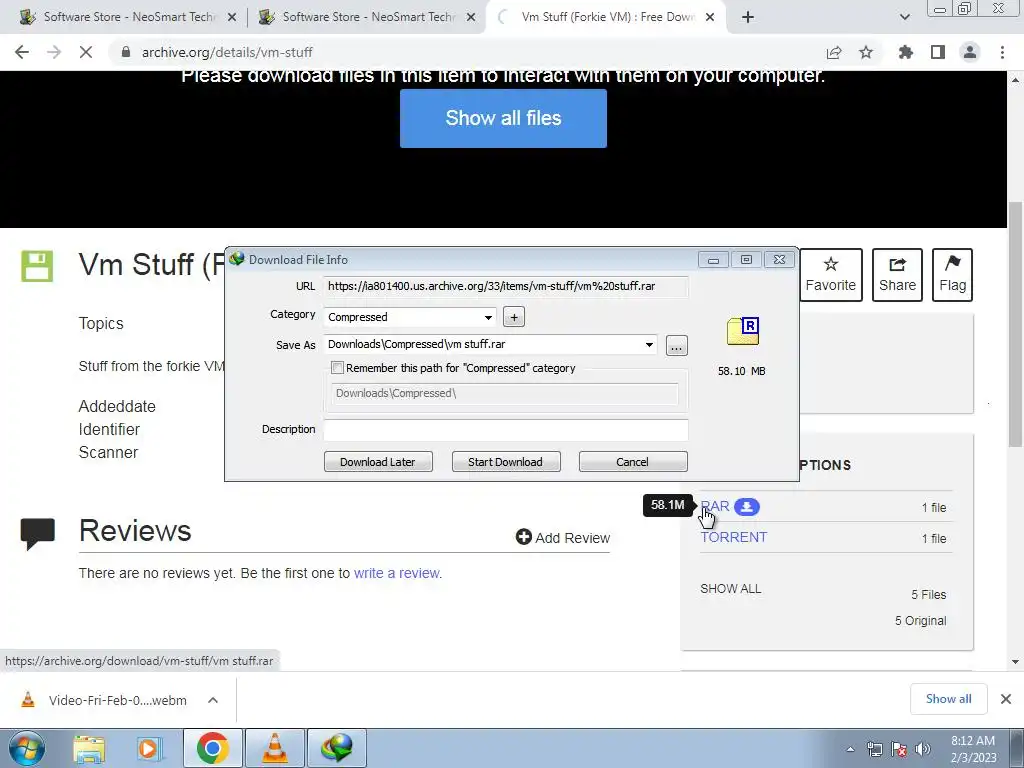
Task: Open VLC media player from taskbar
Action: pyautogui.click(x=274, y=748)
